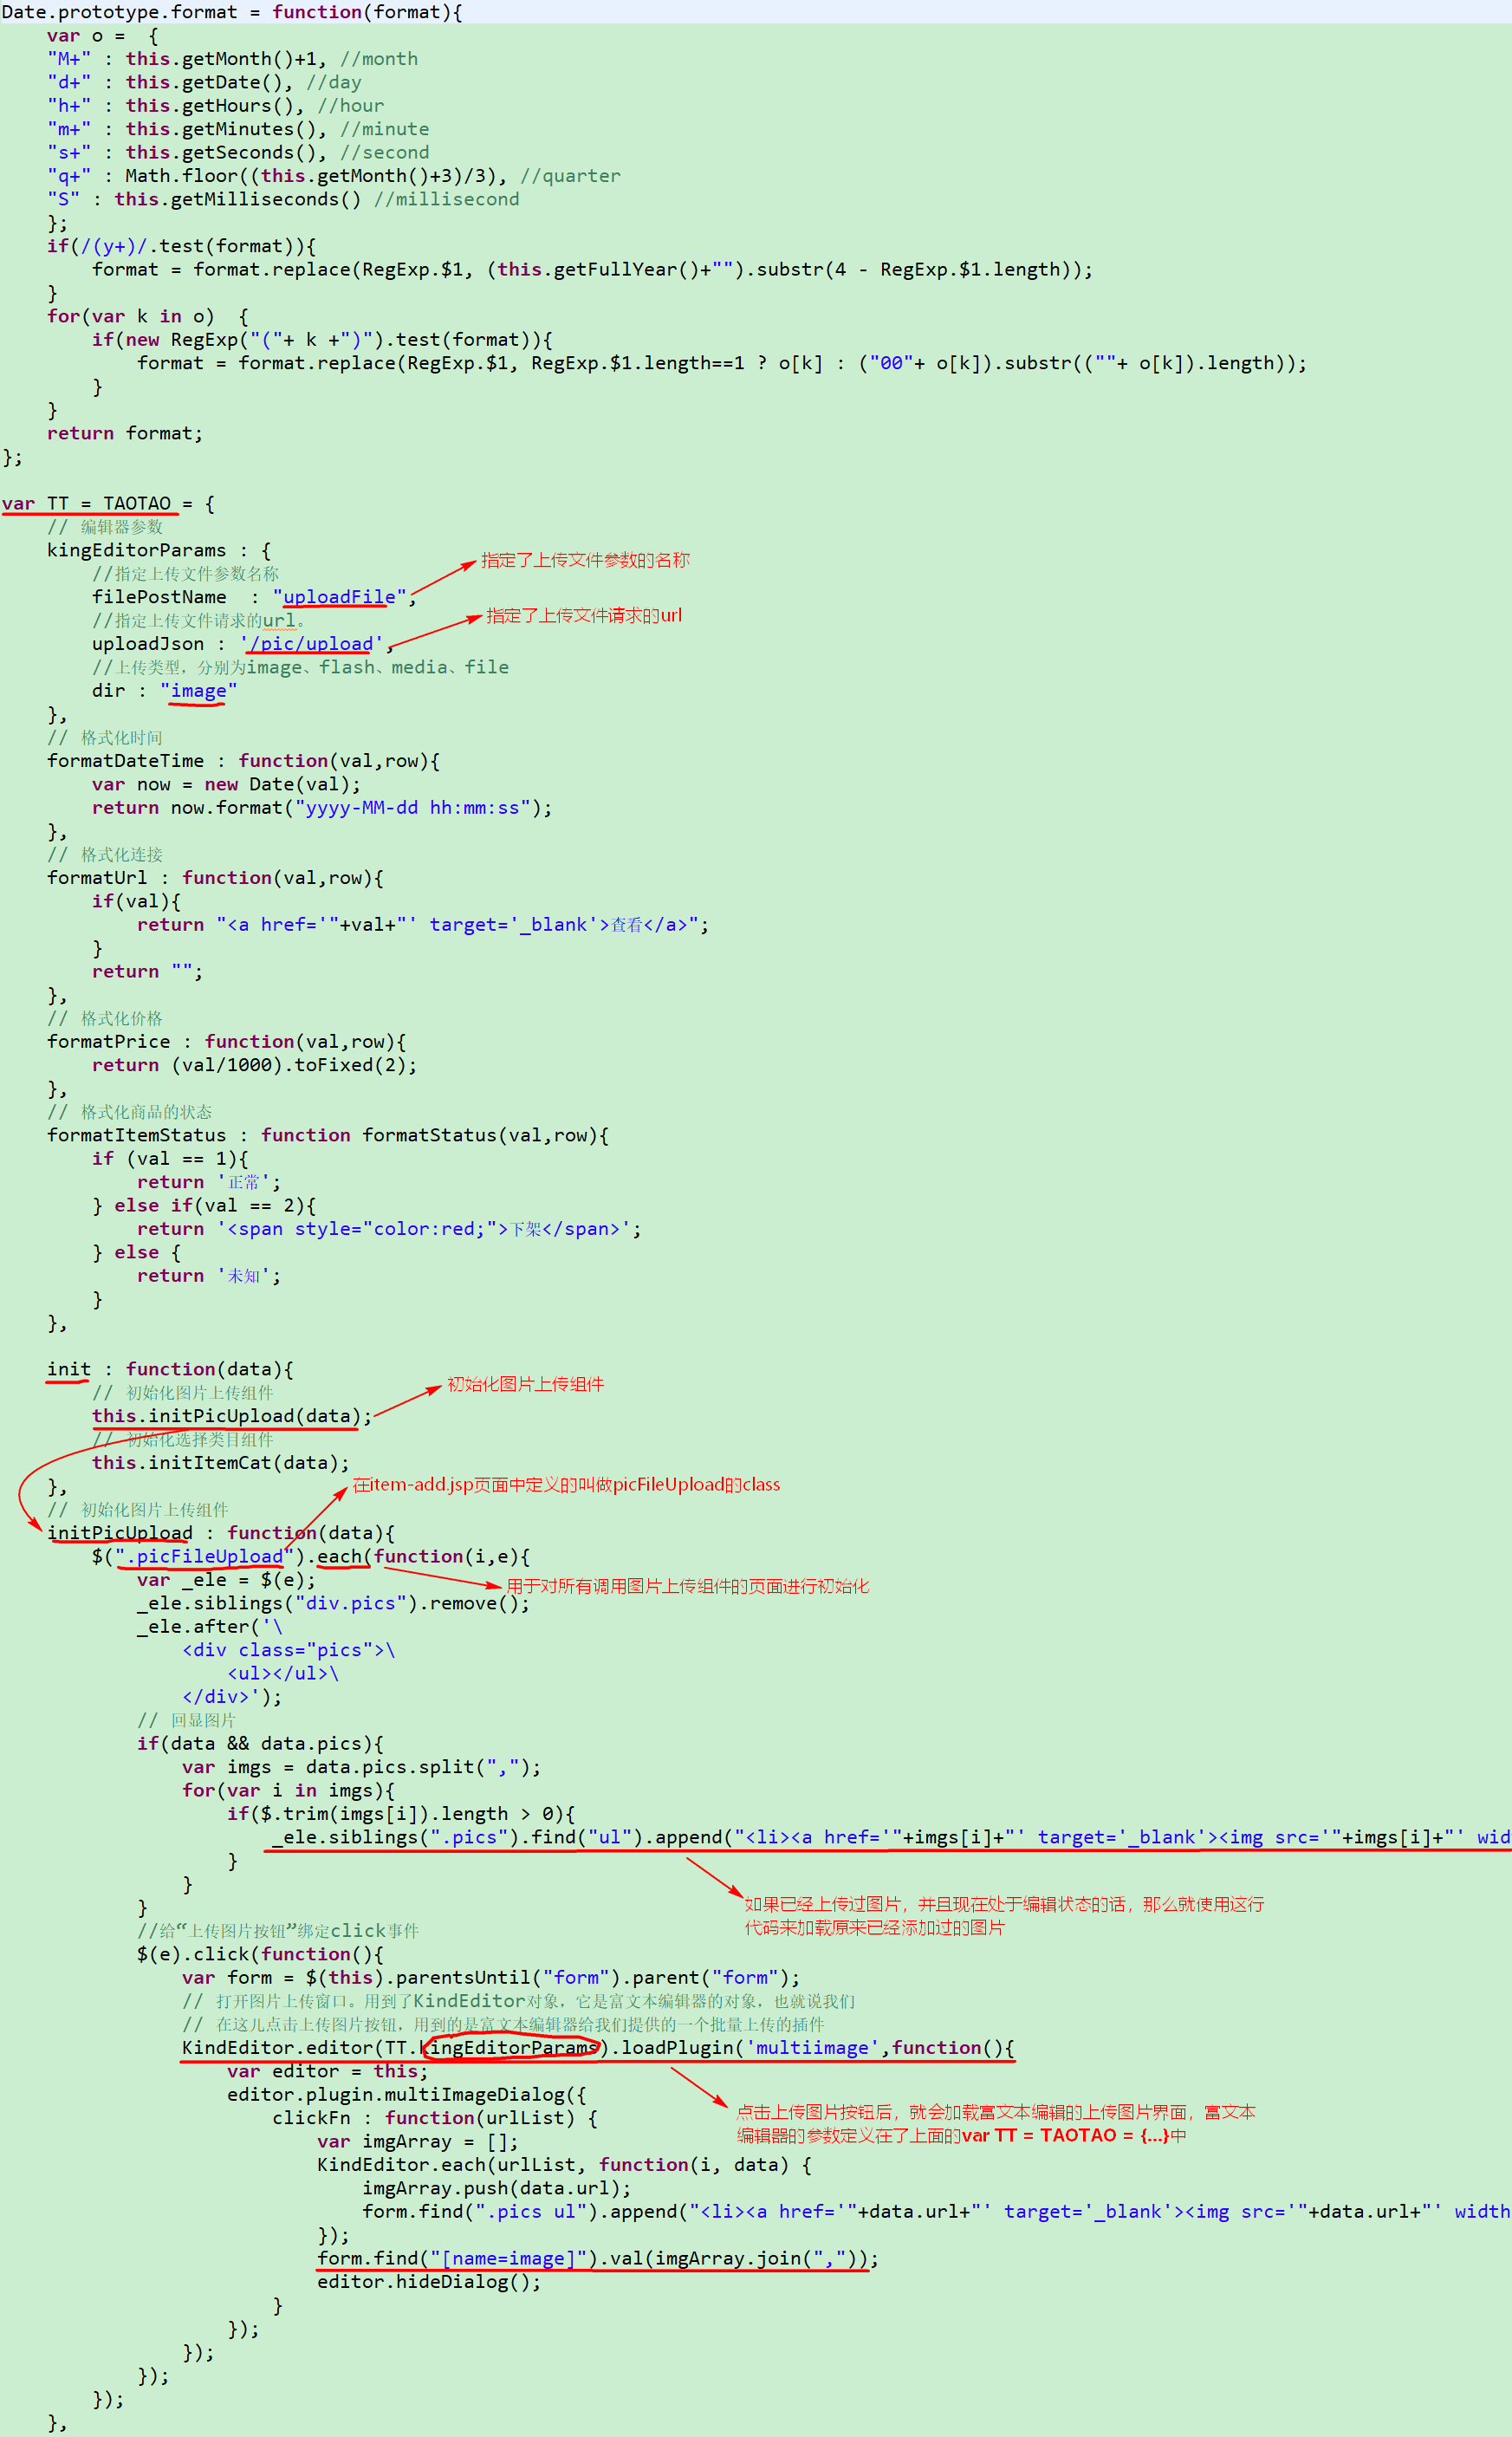The height and width of the screenshot is (2437, 1512).
Task: Click the "if(/(y+)/.test(format)){" line
Action: 182,246
